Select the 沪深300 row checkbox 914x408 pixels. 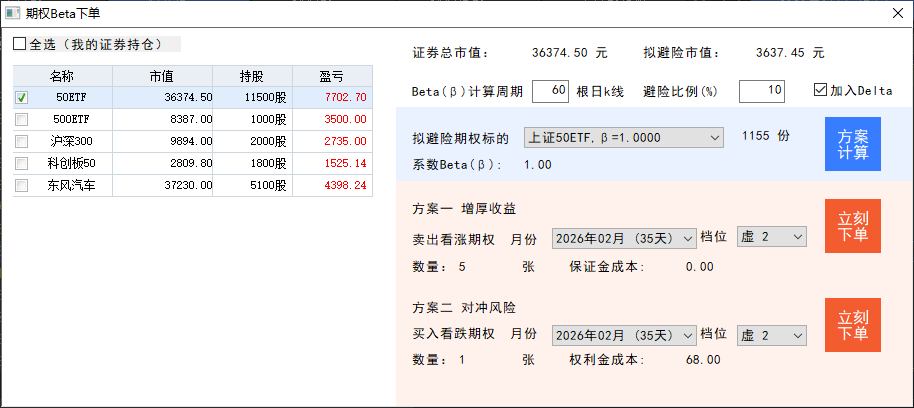(x=22, y=141)
